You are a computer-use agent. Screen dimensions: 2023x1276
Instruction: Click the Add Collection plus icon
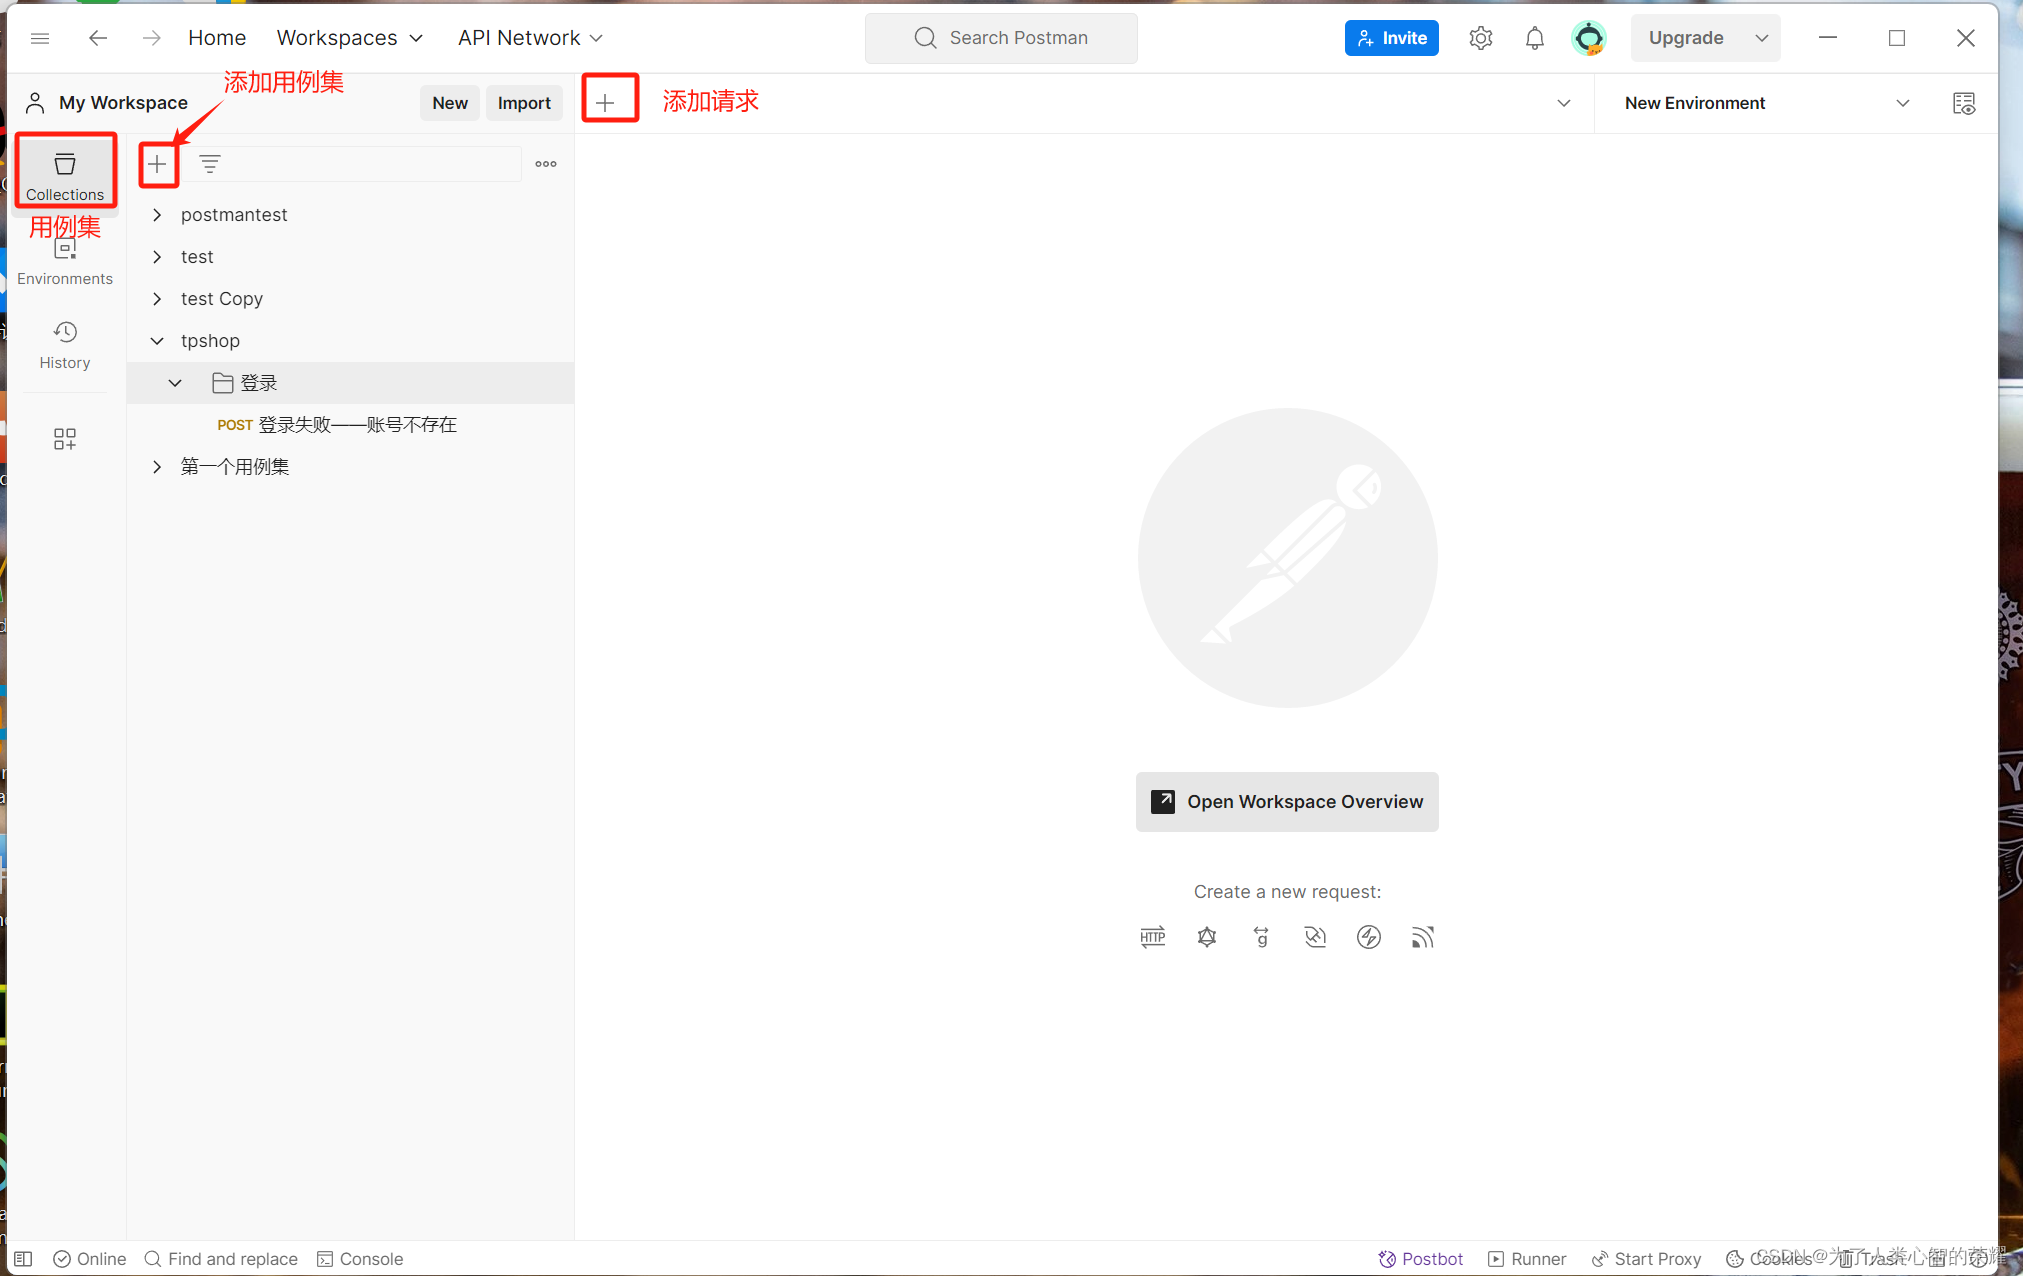(156, 163)
